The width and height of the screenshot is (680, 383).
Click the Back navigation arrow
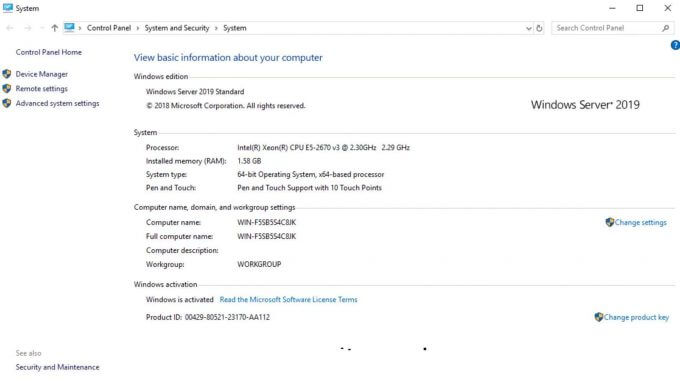click(x=10, y=28)
